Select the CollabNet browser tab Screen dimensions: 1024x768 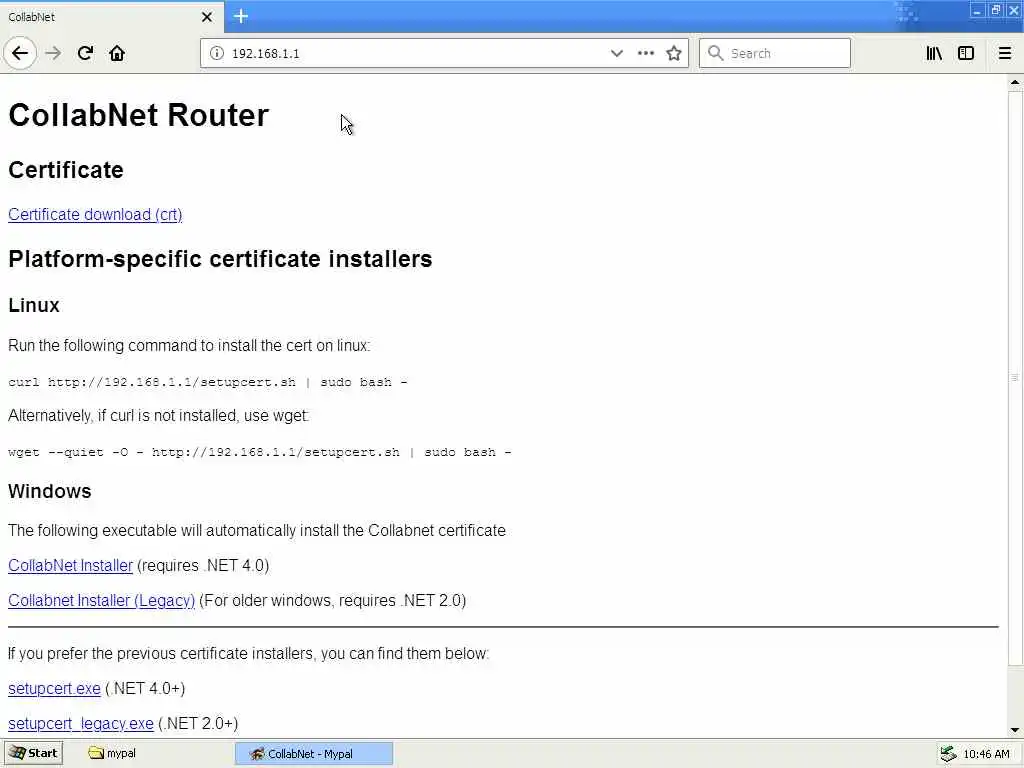[112, 17]
